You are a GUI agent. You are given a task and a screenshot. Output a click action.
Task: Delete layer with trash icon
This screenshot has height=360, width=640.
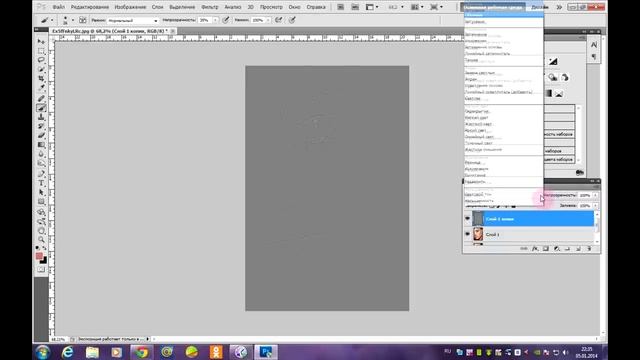589,249
